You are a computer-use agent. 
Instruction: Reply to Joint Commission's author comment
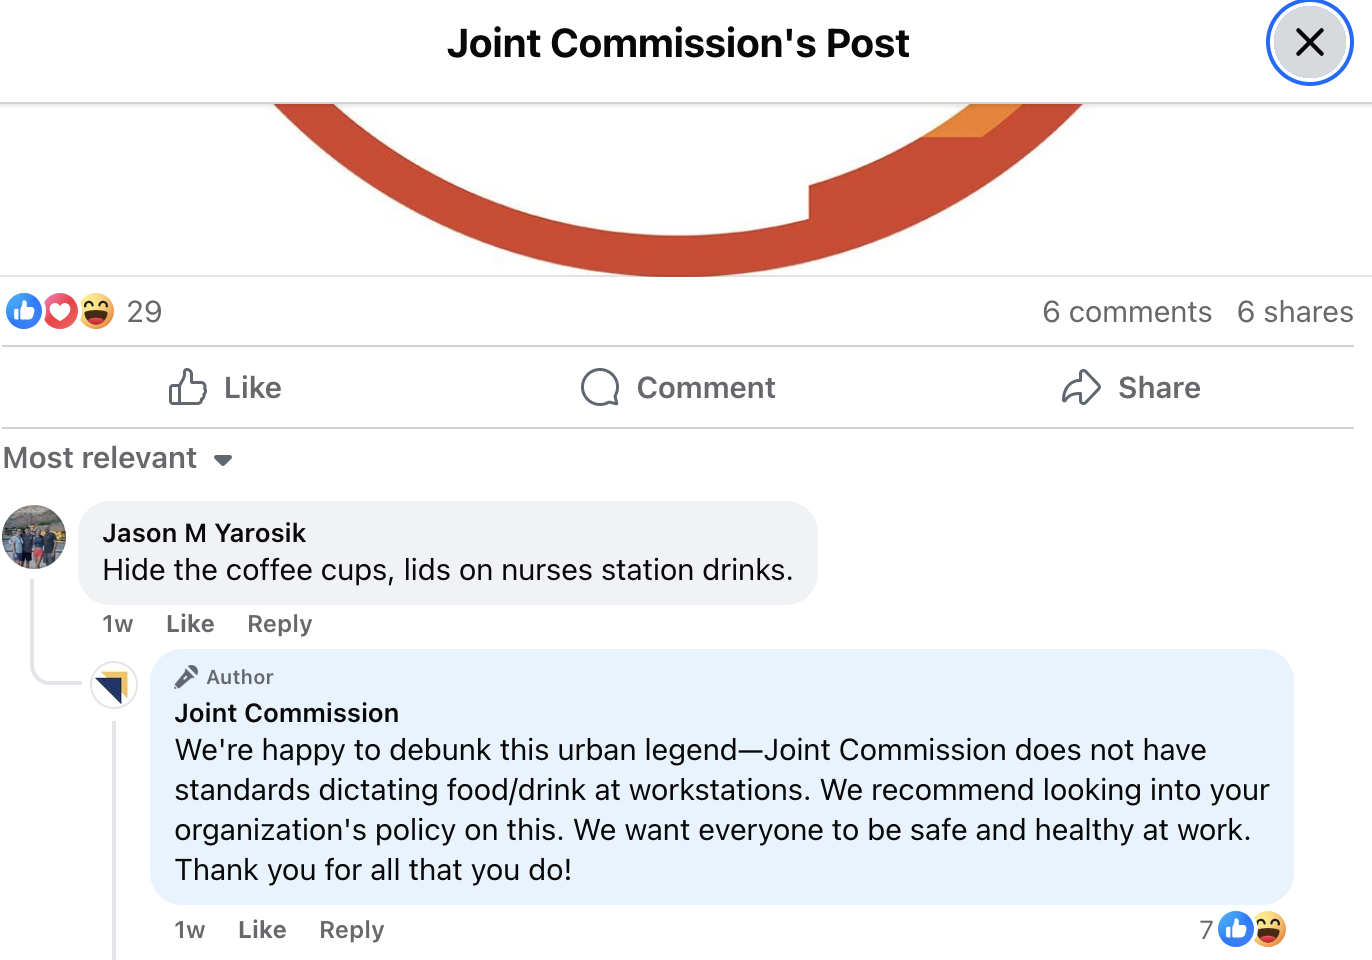[351, 930]
